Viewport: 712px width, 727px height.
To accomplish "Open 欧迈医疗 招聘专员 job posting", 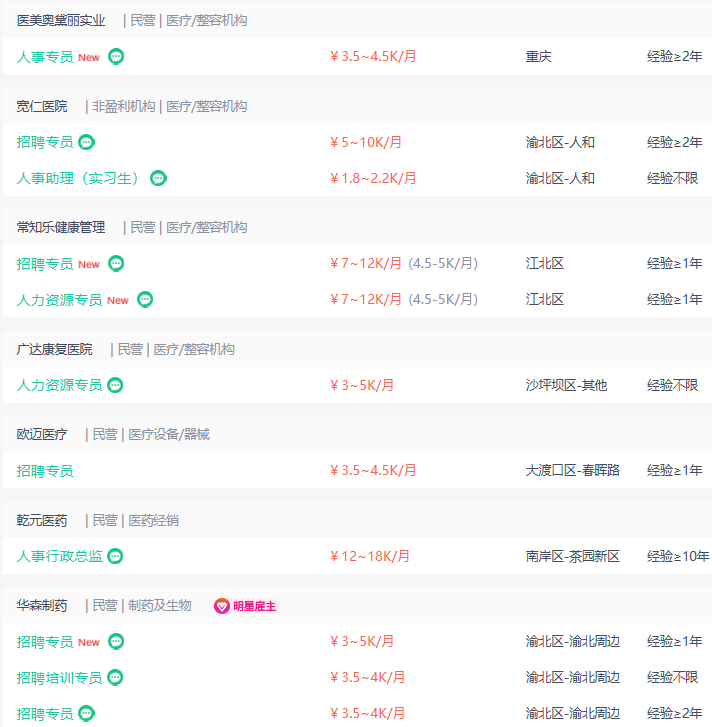I will tap(45, 470).
